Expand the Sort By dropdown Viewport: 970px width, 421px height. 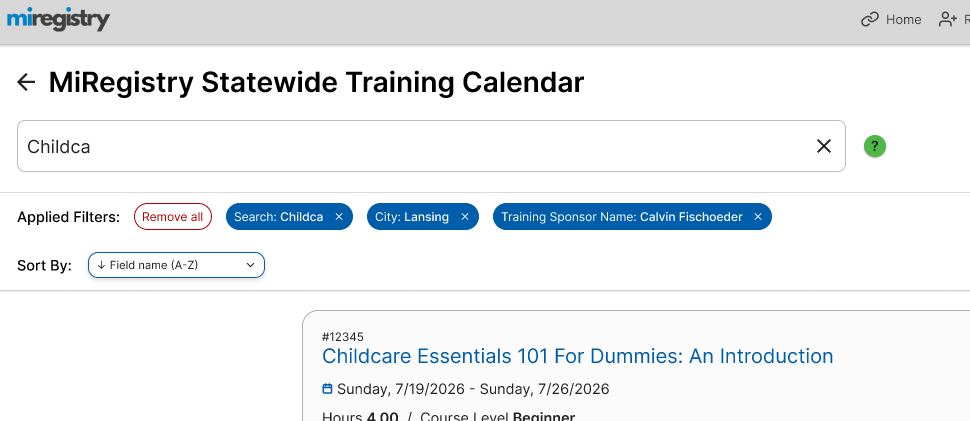[x=176, y=265]
